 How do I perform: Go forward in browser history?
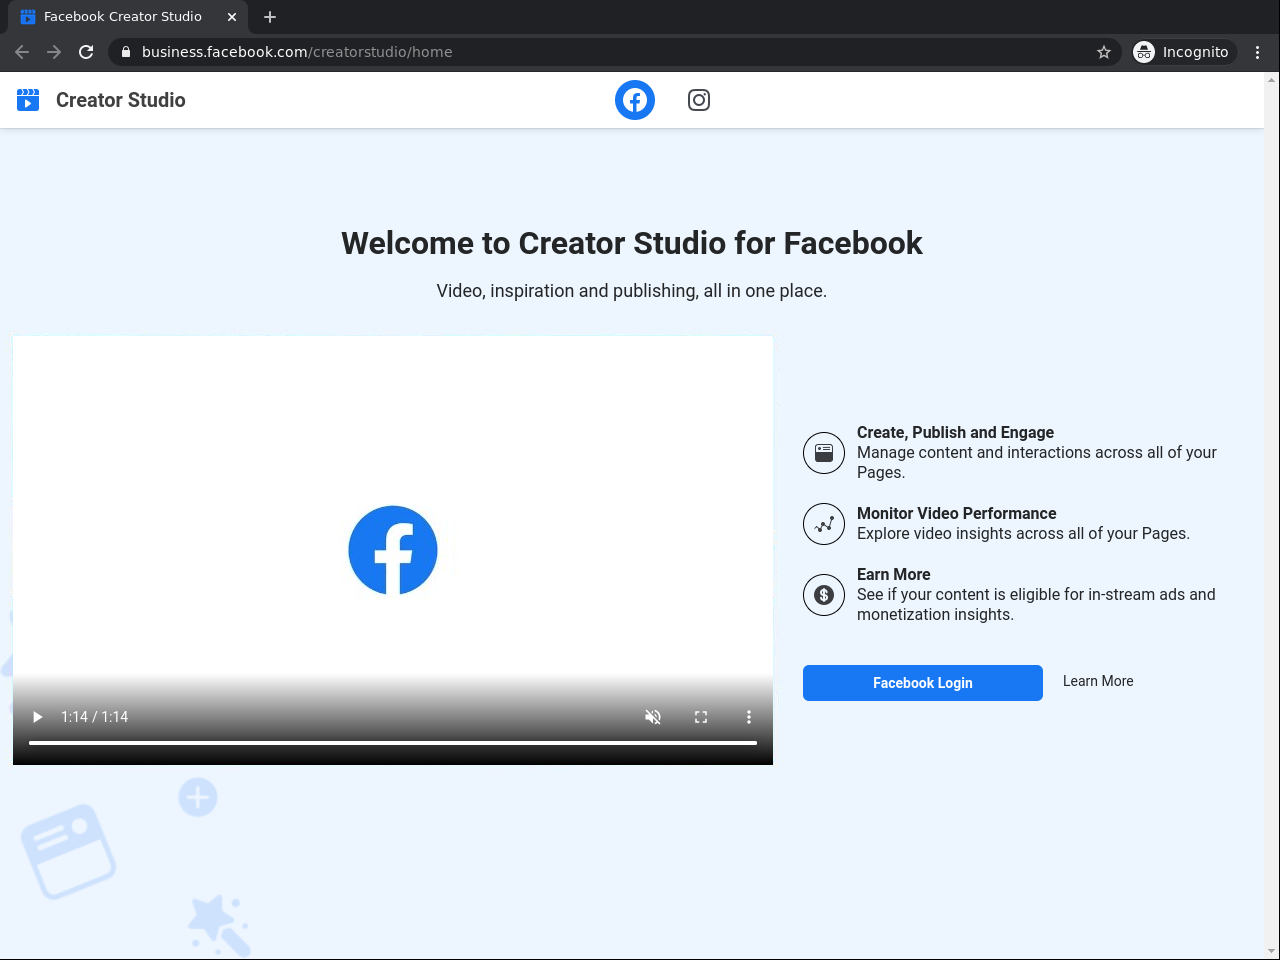54,52
